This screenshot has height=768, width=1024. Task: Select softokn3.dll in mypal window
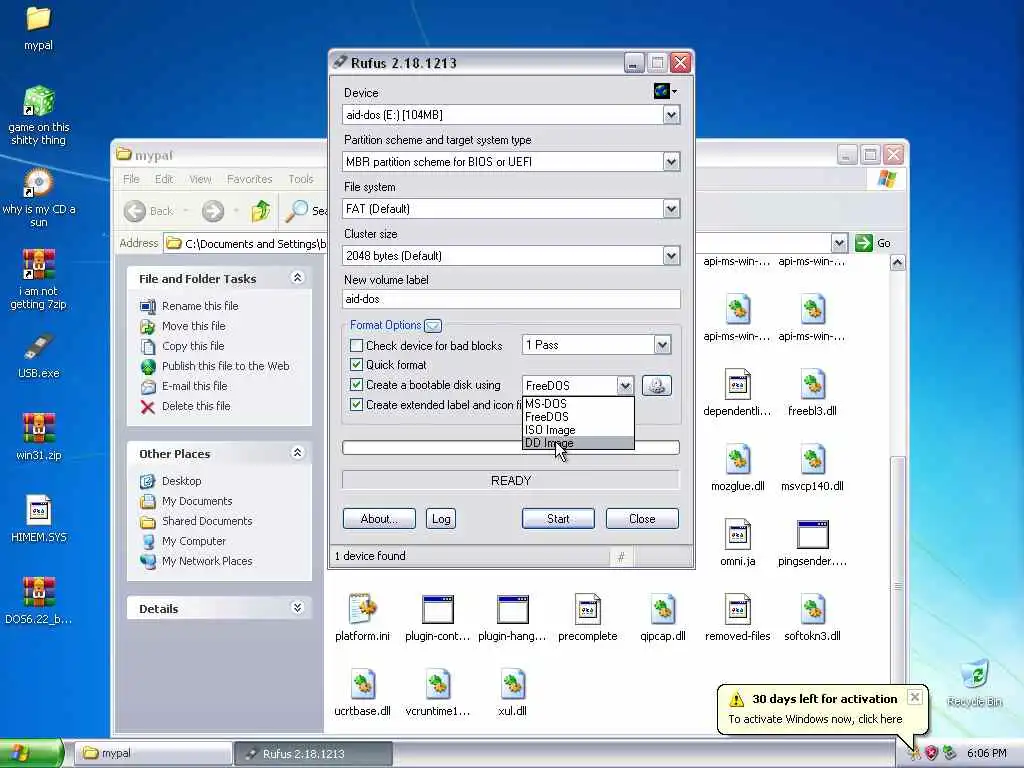tap(812, 618)
